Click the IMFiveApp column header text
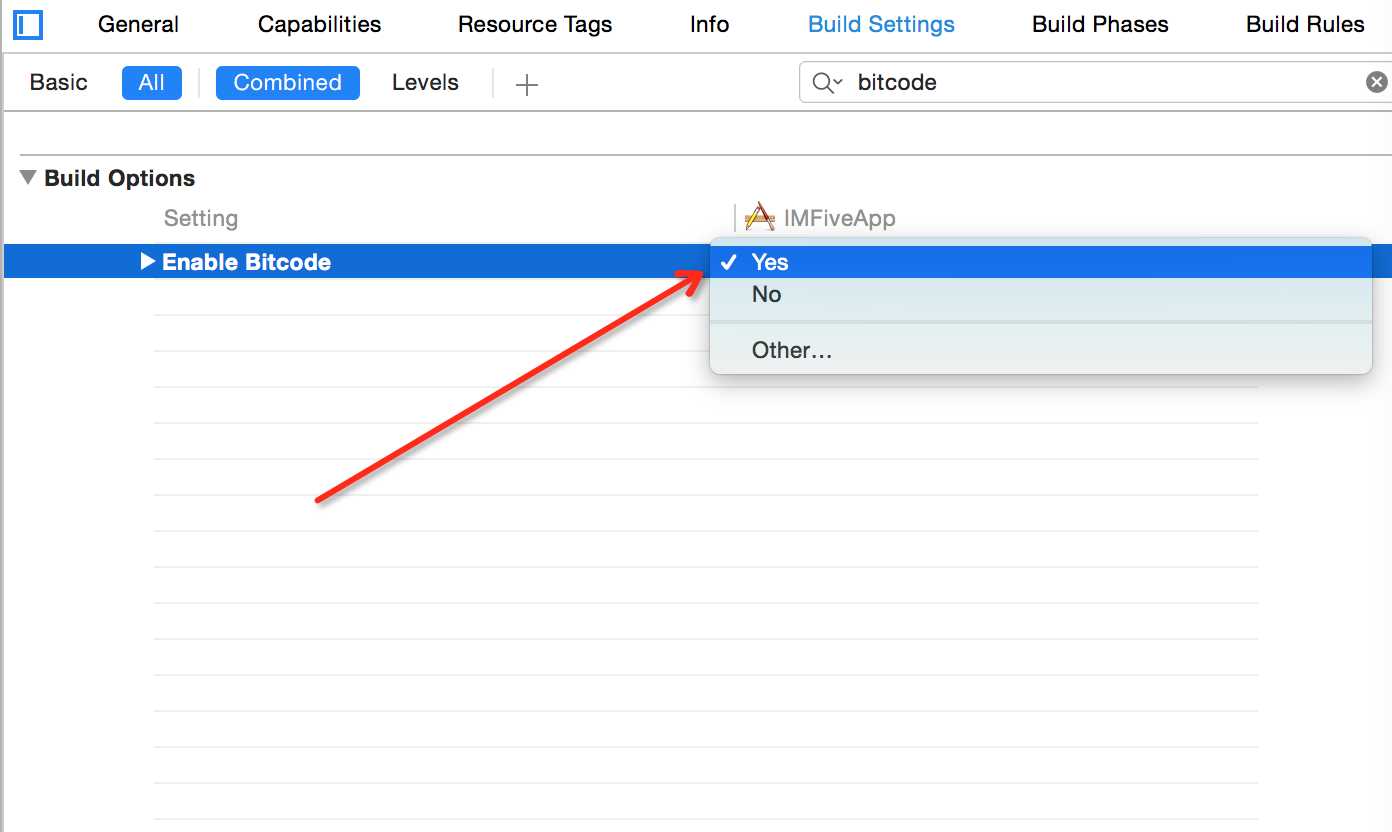This screenshot has height=832, width=1392. coord(839,218)
